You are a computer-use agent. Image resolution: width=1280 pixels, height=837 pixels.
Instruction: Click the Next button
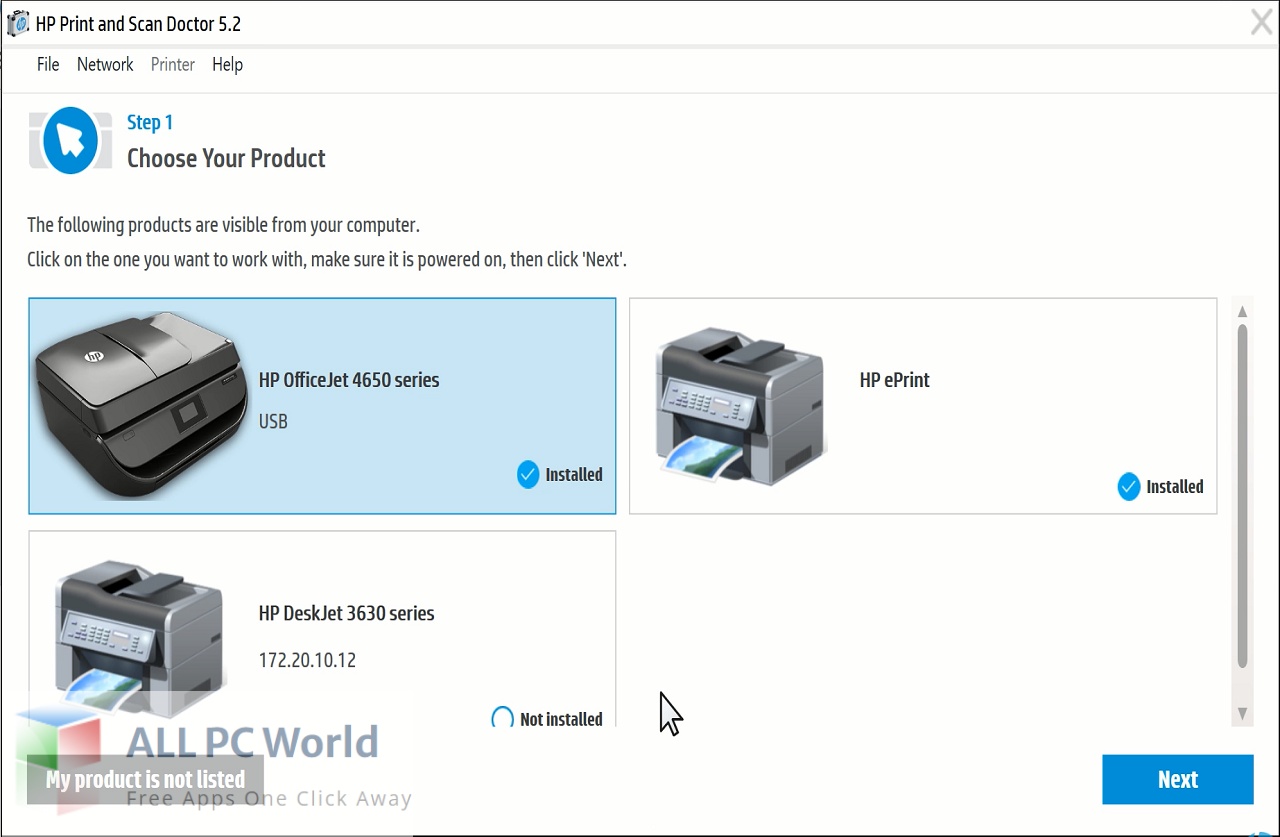coord(1178,780)
